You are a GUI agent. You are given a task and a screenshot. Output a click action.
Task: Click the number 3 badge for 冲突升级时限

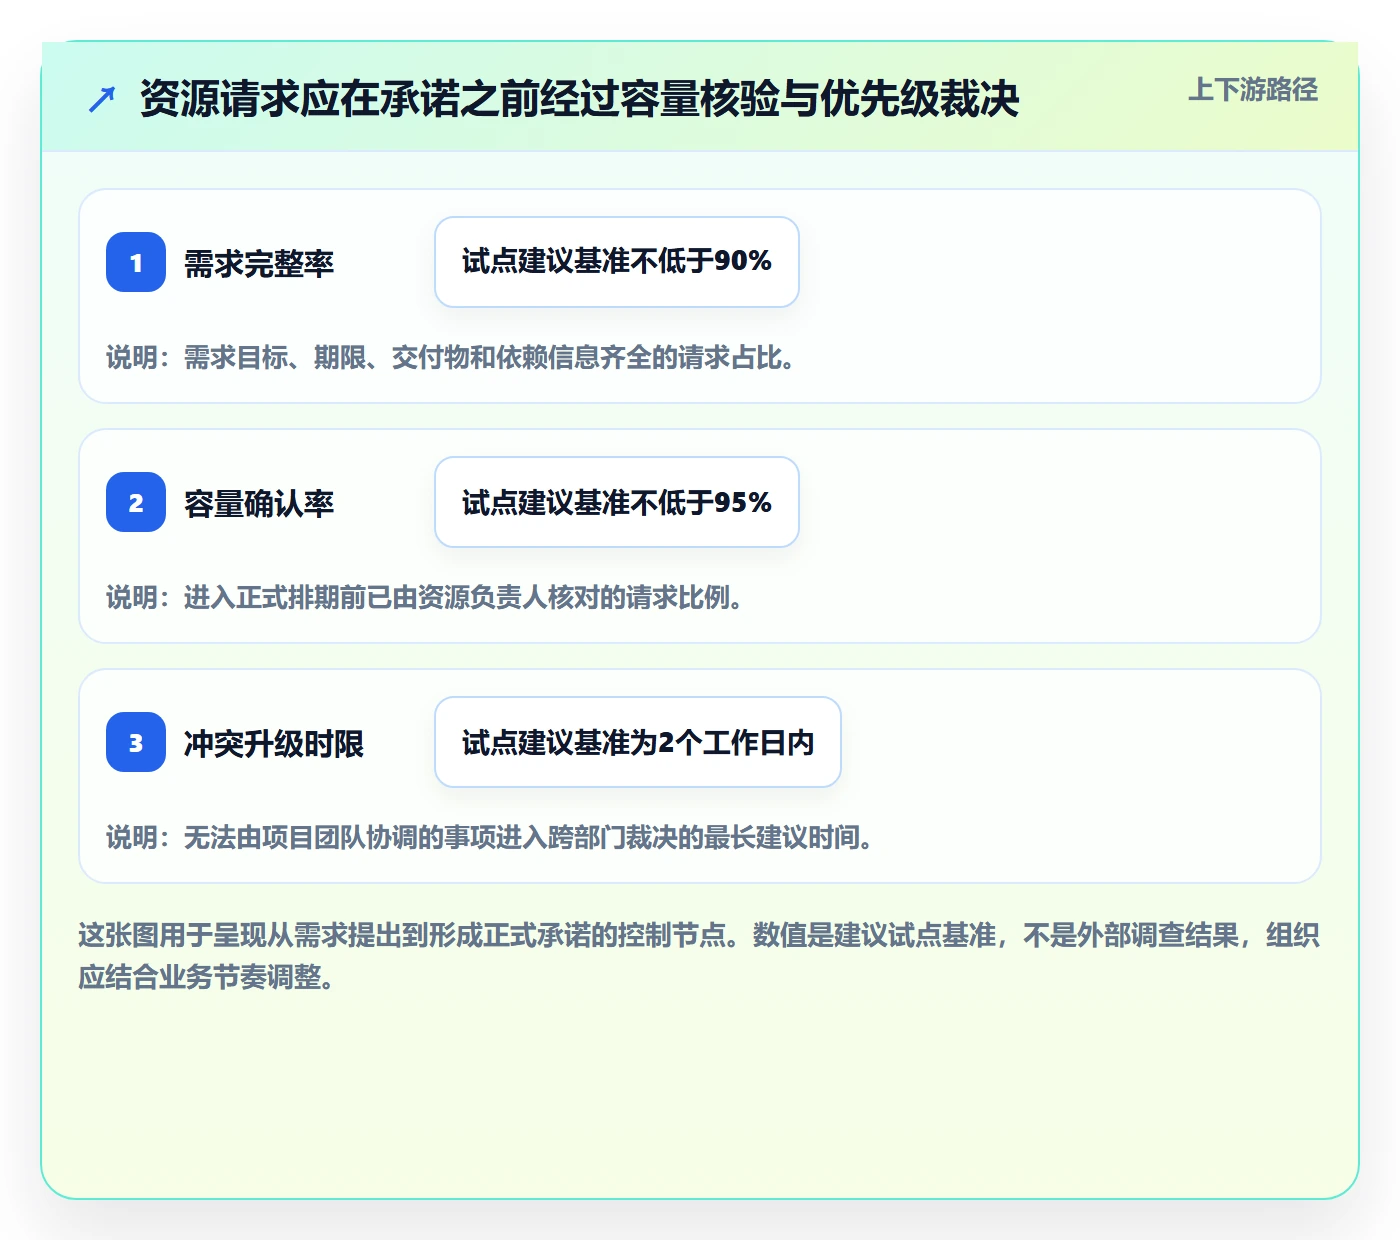136,742
